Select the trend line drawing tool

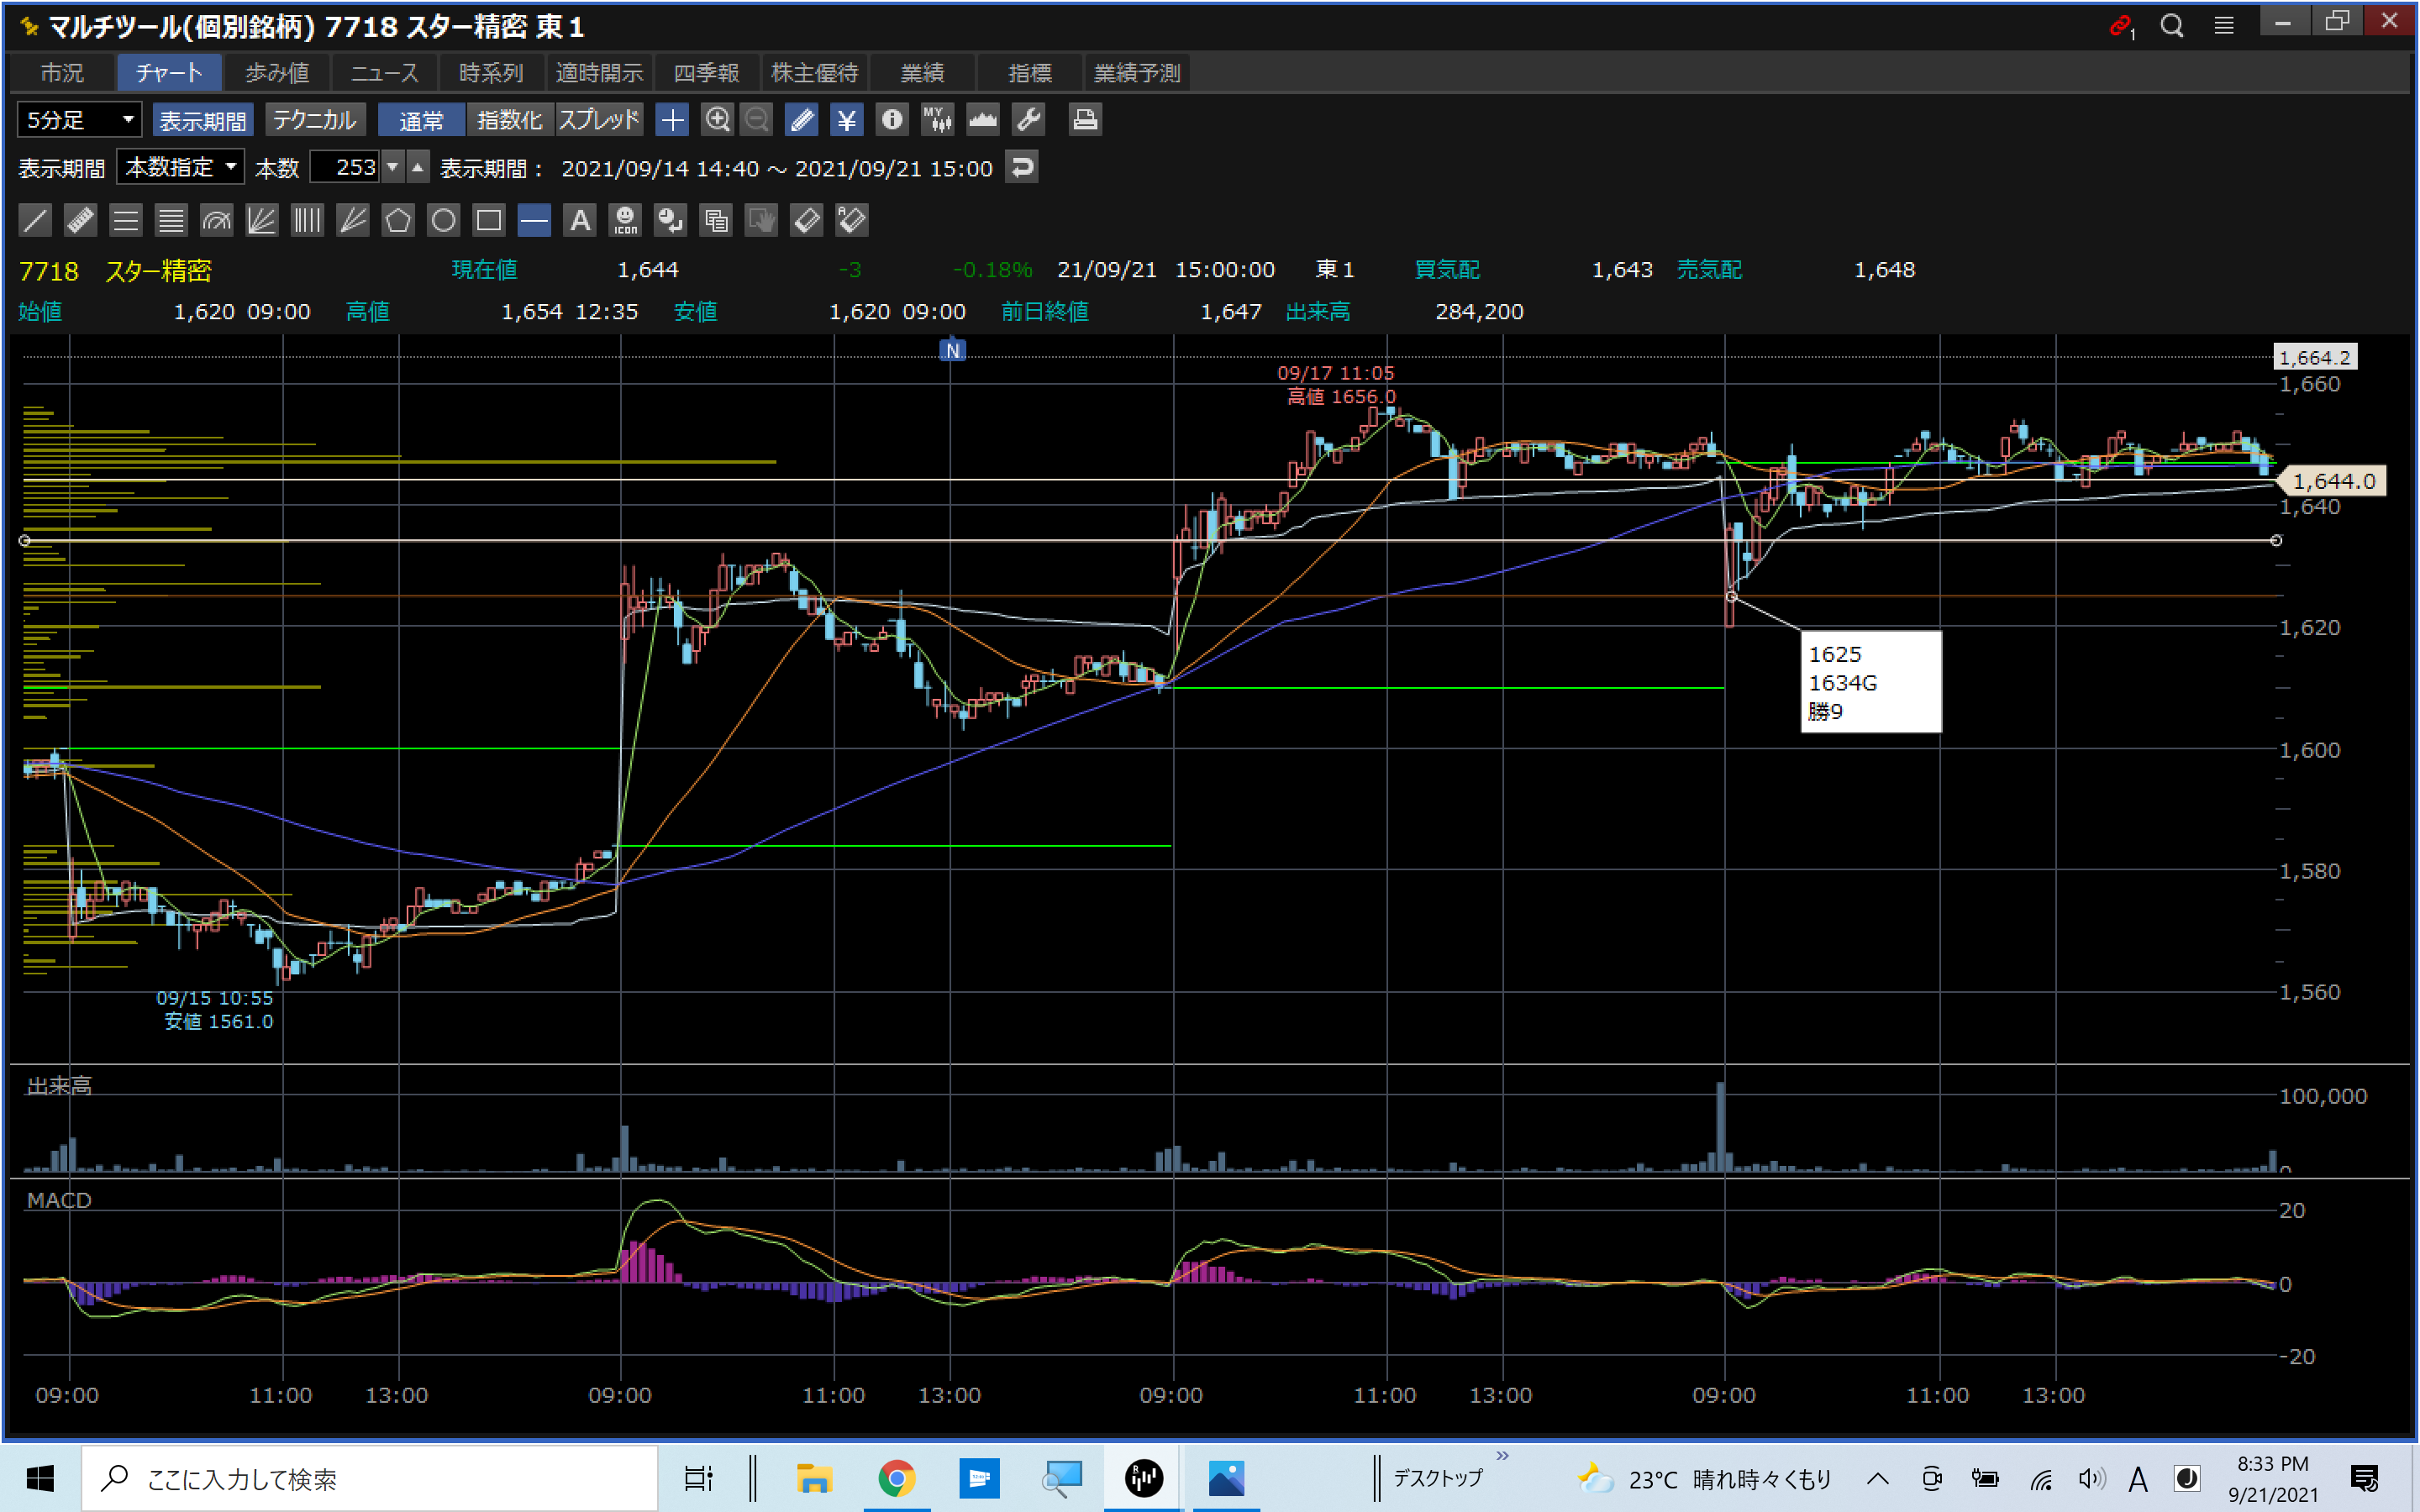[35, 220]
